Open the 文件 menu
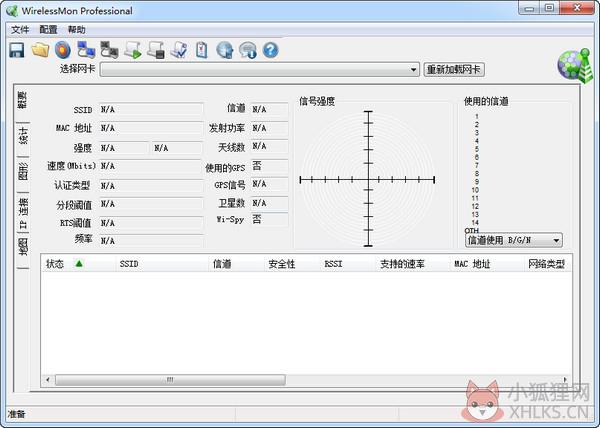Viewport: 600px width, 428px height. pos(20,30)
